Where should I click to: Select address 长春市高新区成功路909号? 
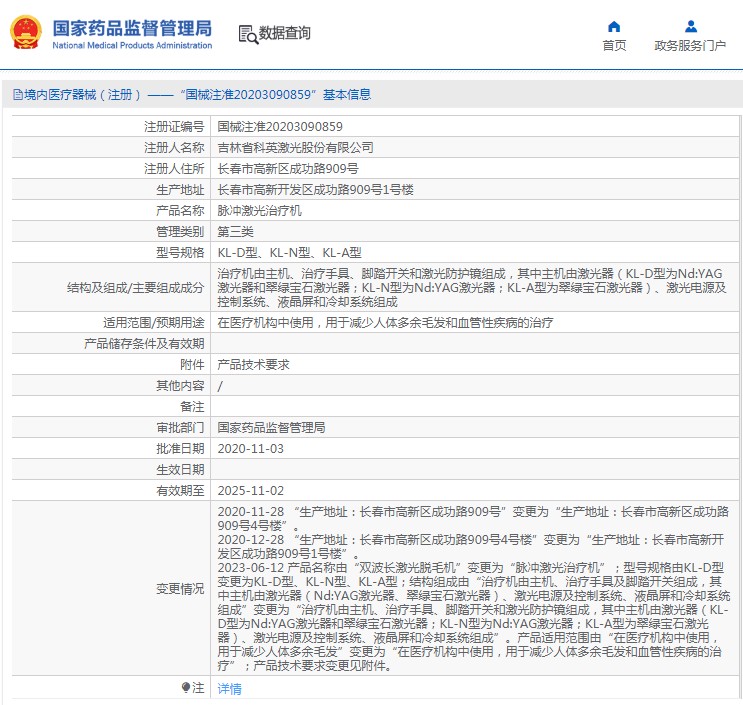point(288,168)
